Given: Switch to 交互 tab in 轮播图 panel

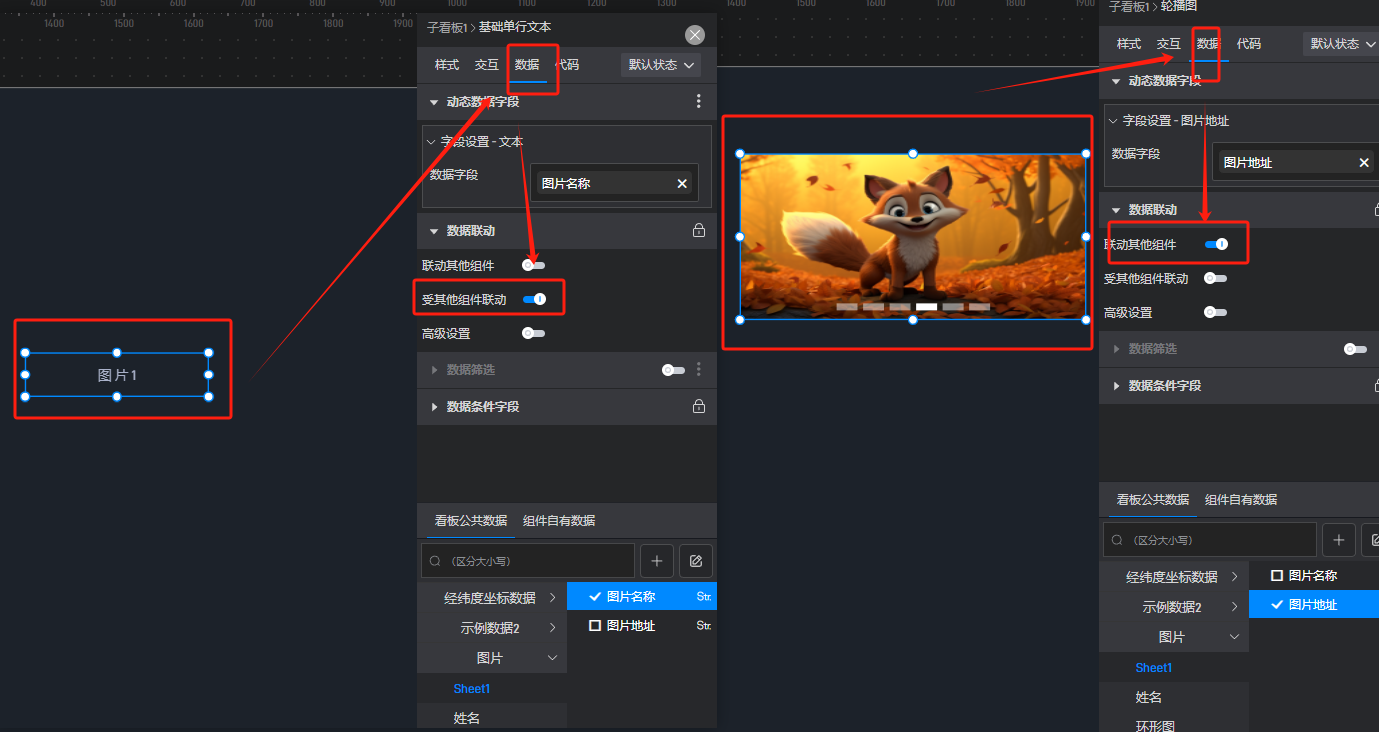Looking at the screenshot, I should 1169,44.
